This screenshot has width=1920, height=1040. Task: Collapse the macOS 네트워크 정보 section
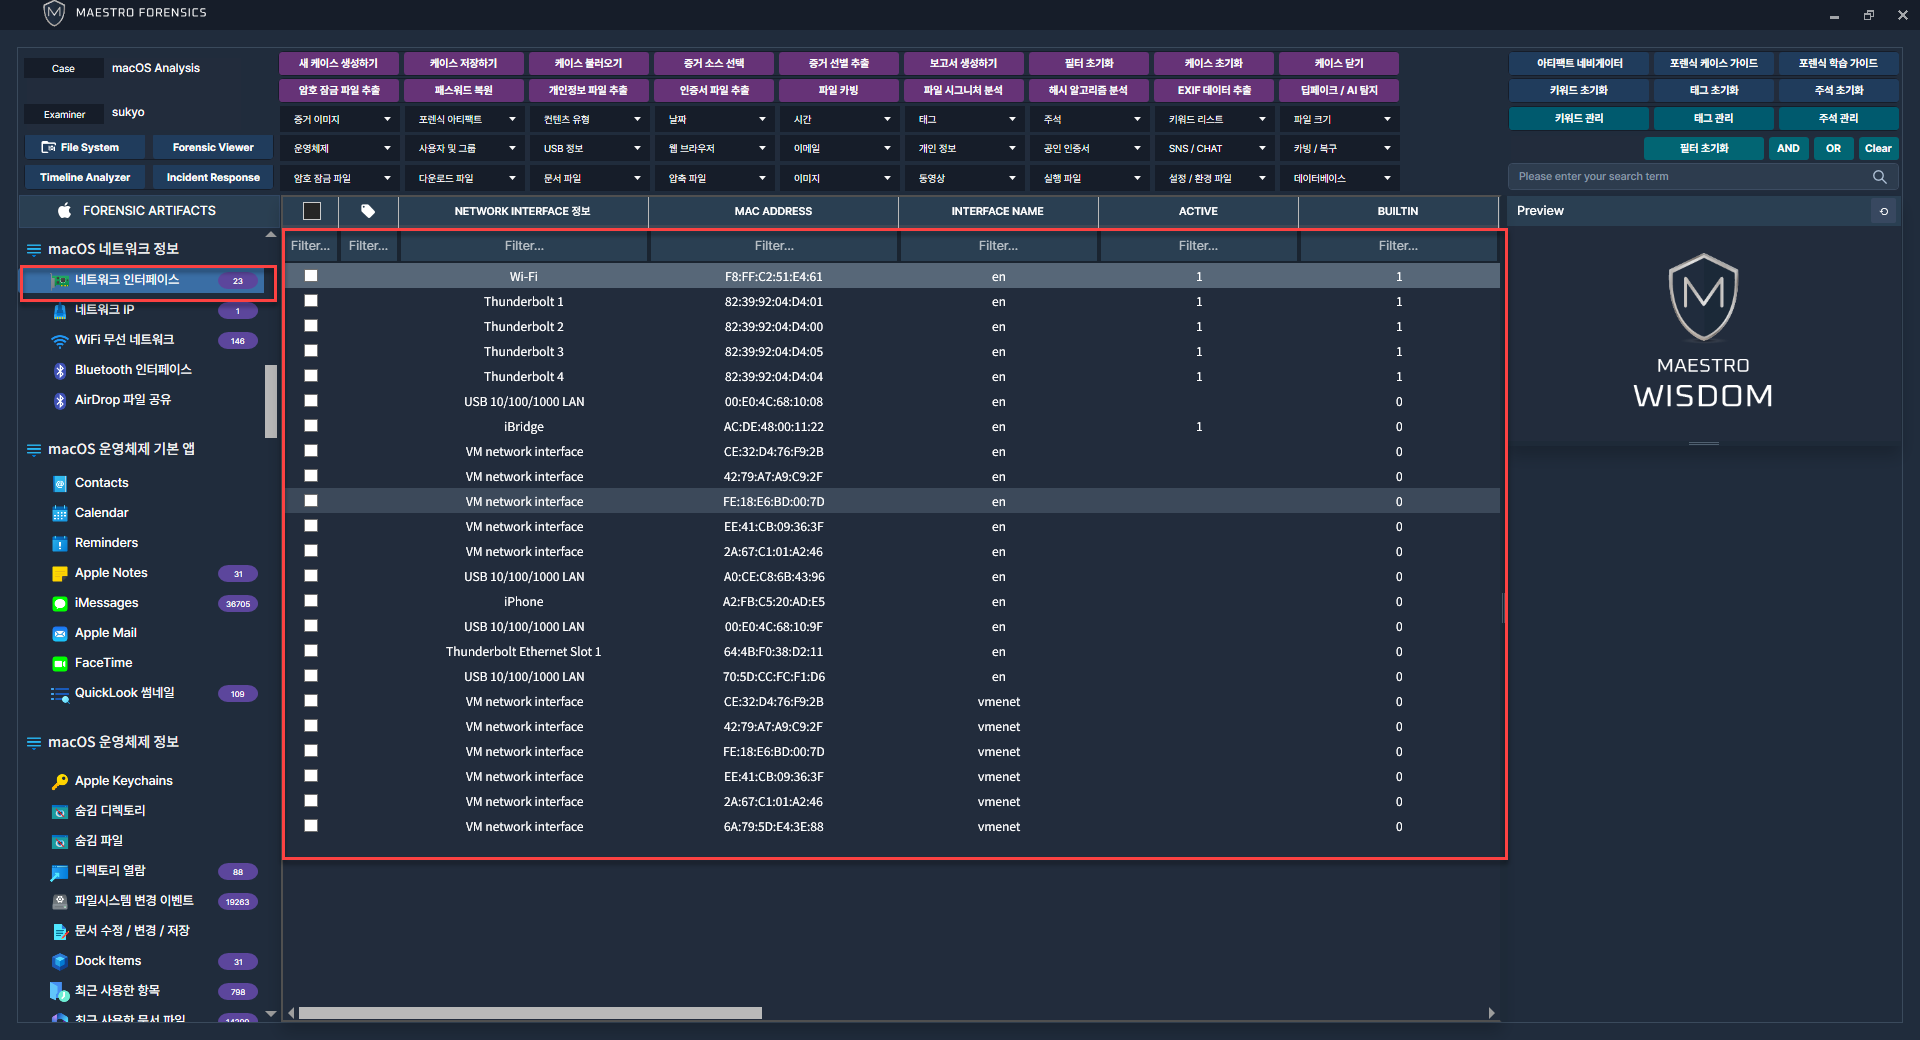coord(34,249)
